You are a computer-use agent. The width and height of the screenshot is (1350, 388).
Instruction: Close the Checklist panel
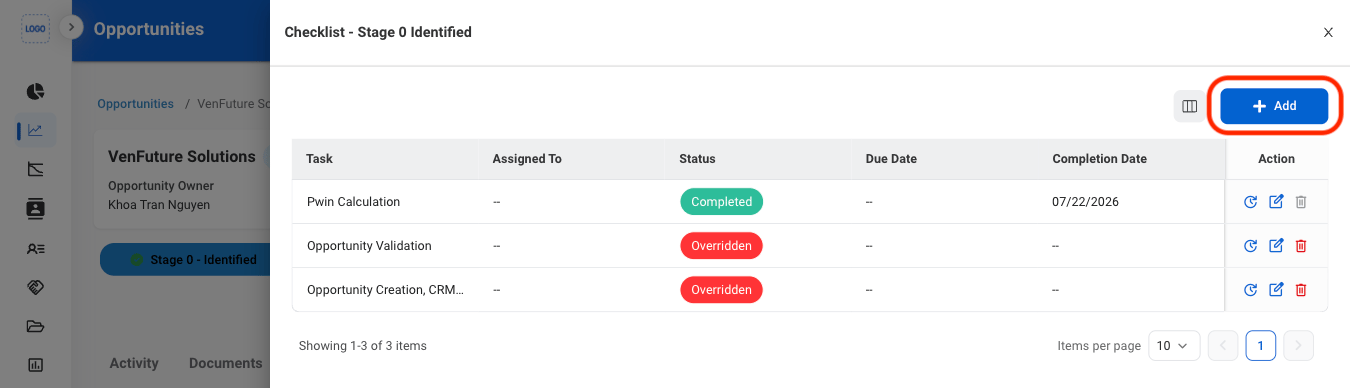pos(1328,32)
